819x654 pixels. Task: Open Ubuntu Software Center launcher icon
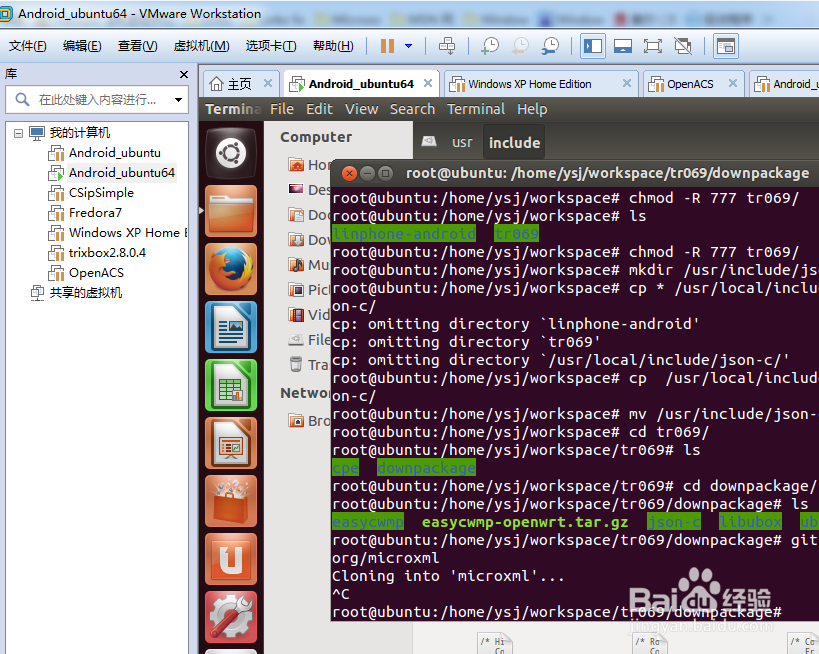pyautogui.click(x=231, y=501)
